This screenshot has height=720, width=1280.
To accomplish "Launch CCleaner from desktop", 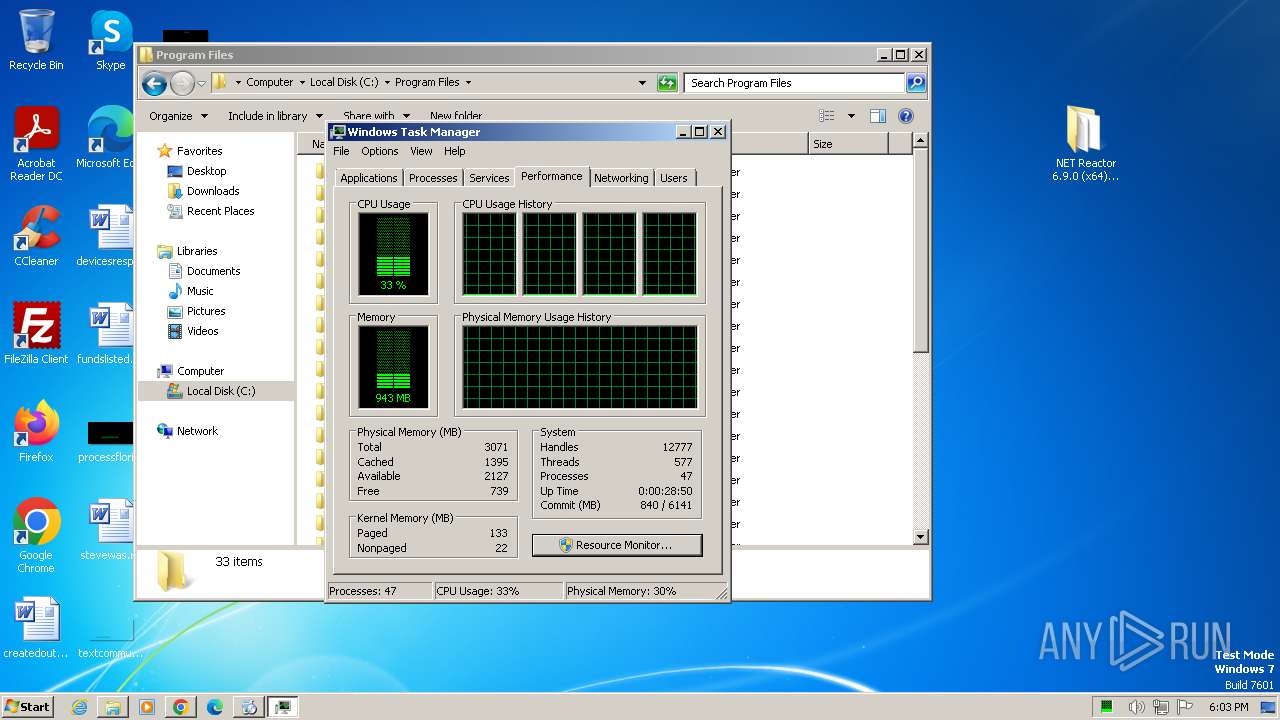I will [36, 236].
